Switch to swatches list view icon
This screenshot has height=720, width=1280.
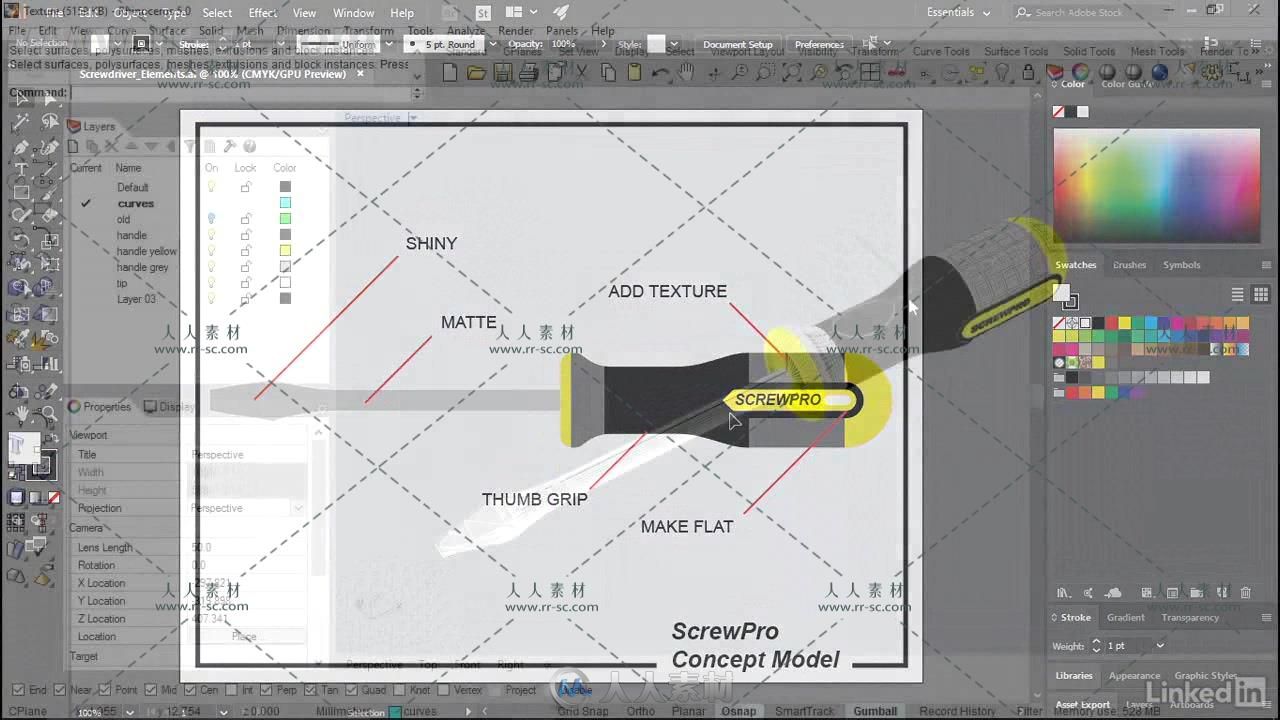1237,294
